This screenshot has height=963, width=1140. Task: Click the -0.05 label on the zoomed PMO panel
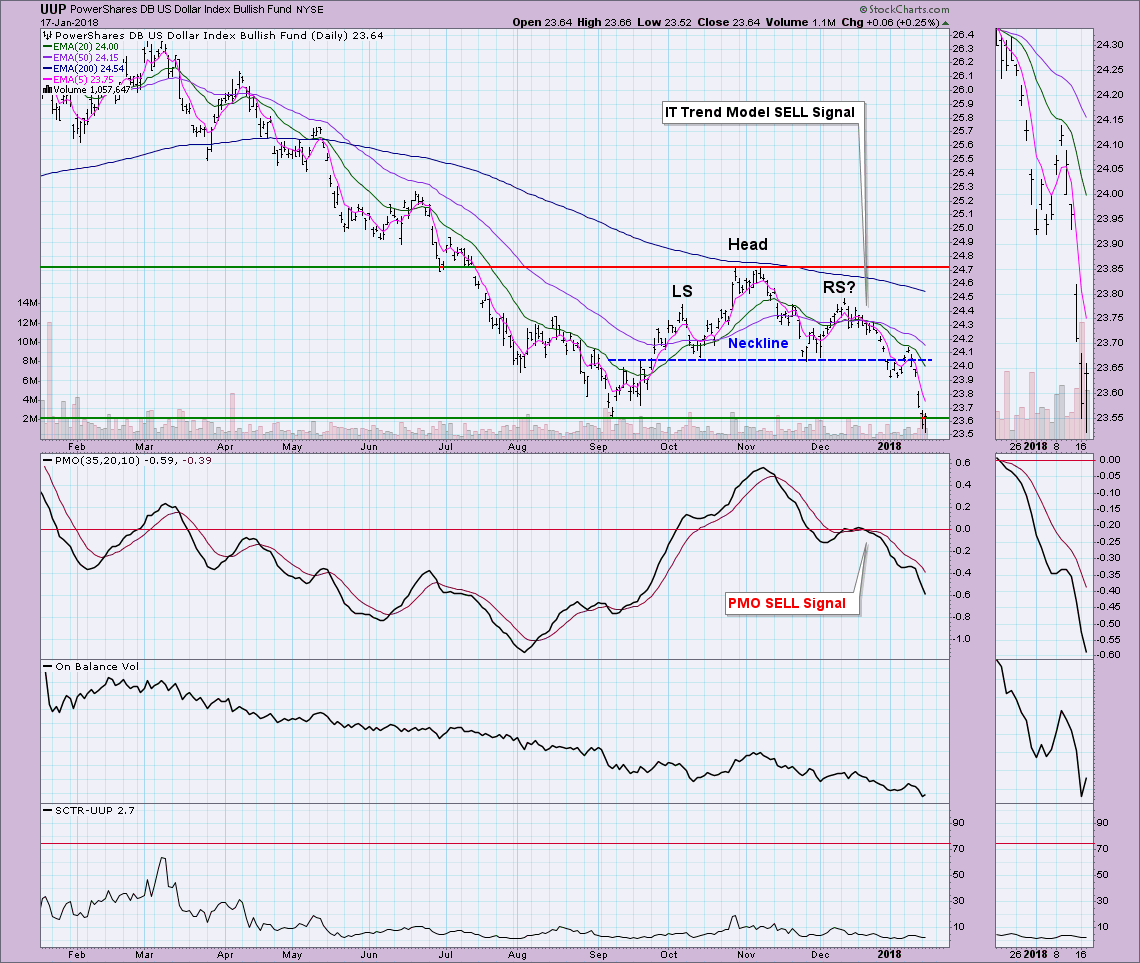coord(1109,476)
